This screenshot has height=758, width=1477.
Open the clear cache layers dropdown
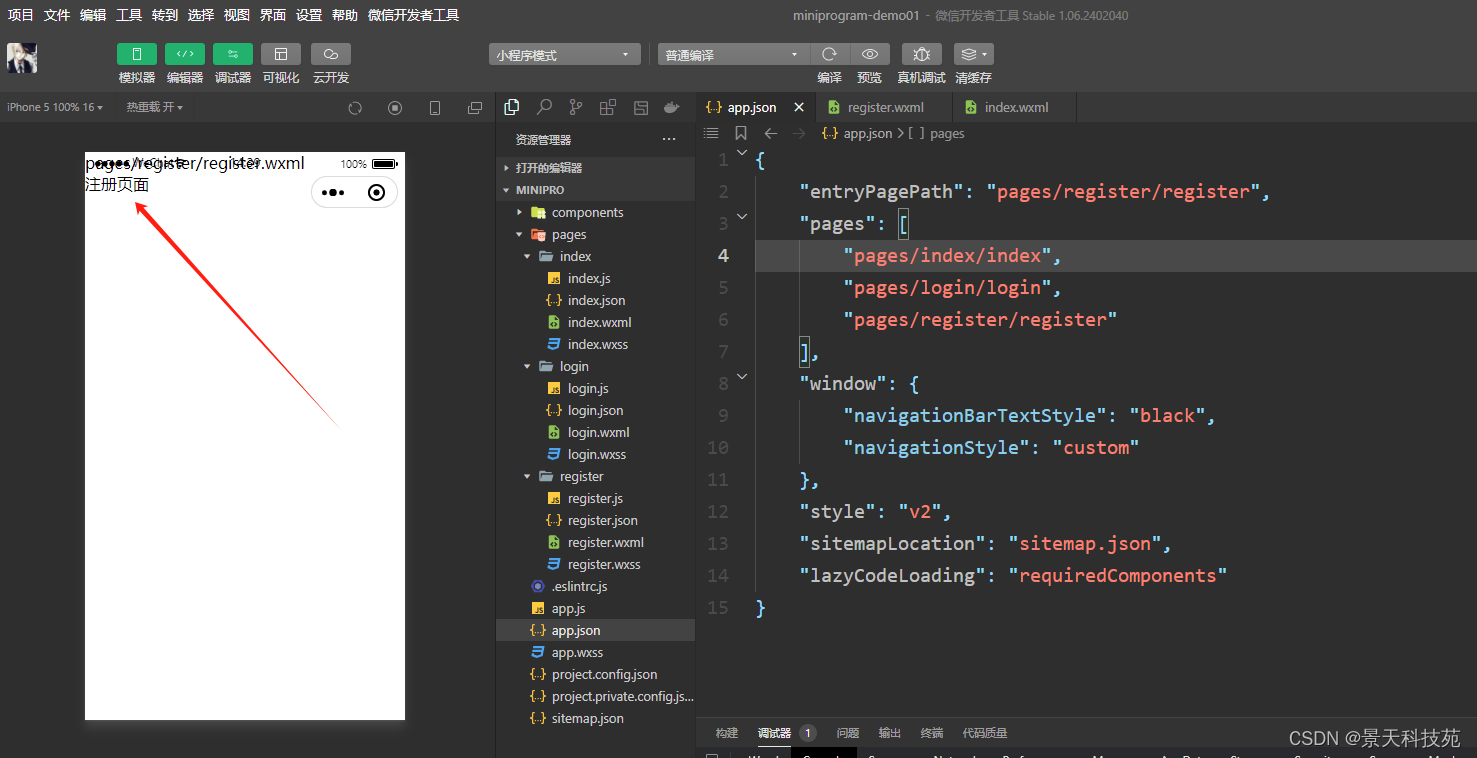point(973,54)
